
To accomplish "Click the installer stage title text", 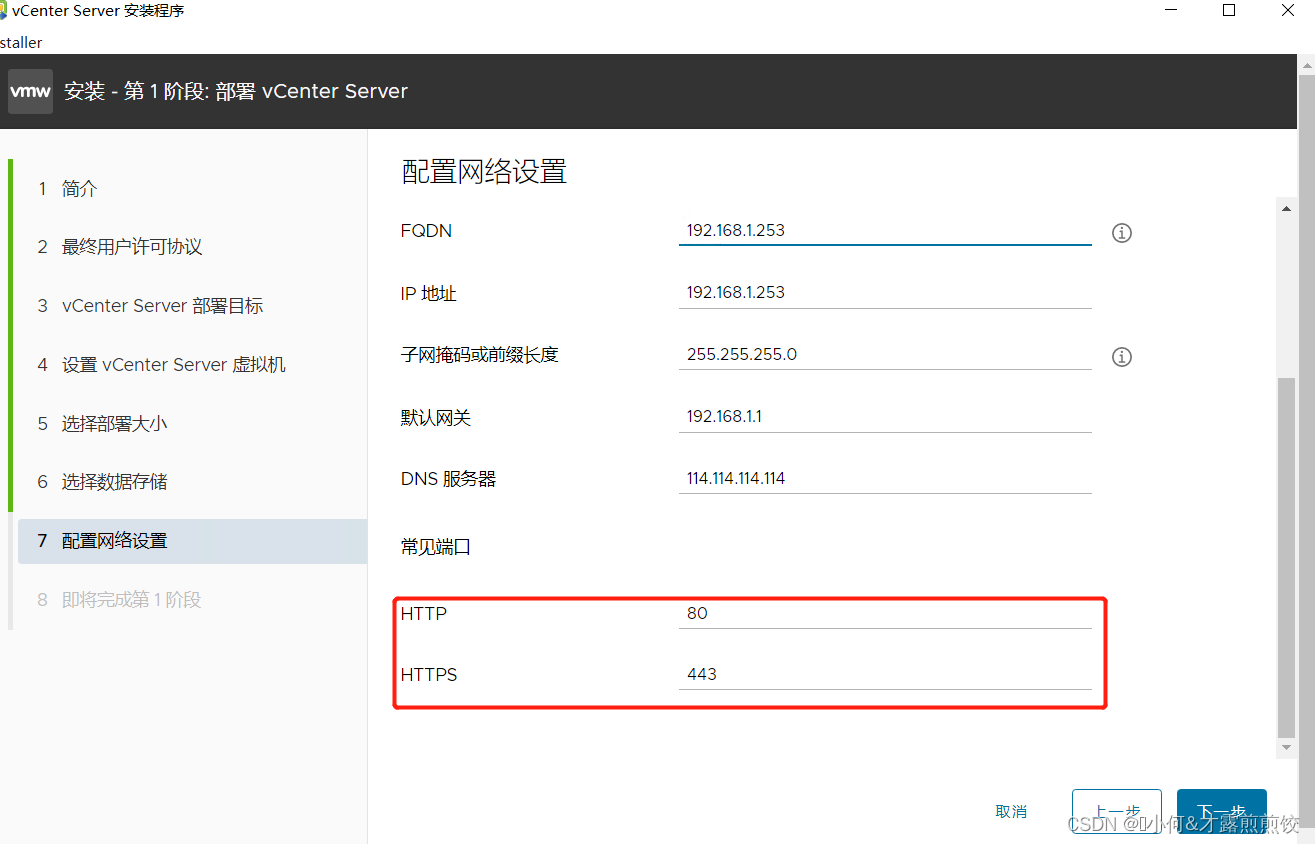I will pyautogui.click(x=236, y=91).
